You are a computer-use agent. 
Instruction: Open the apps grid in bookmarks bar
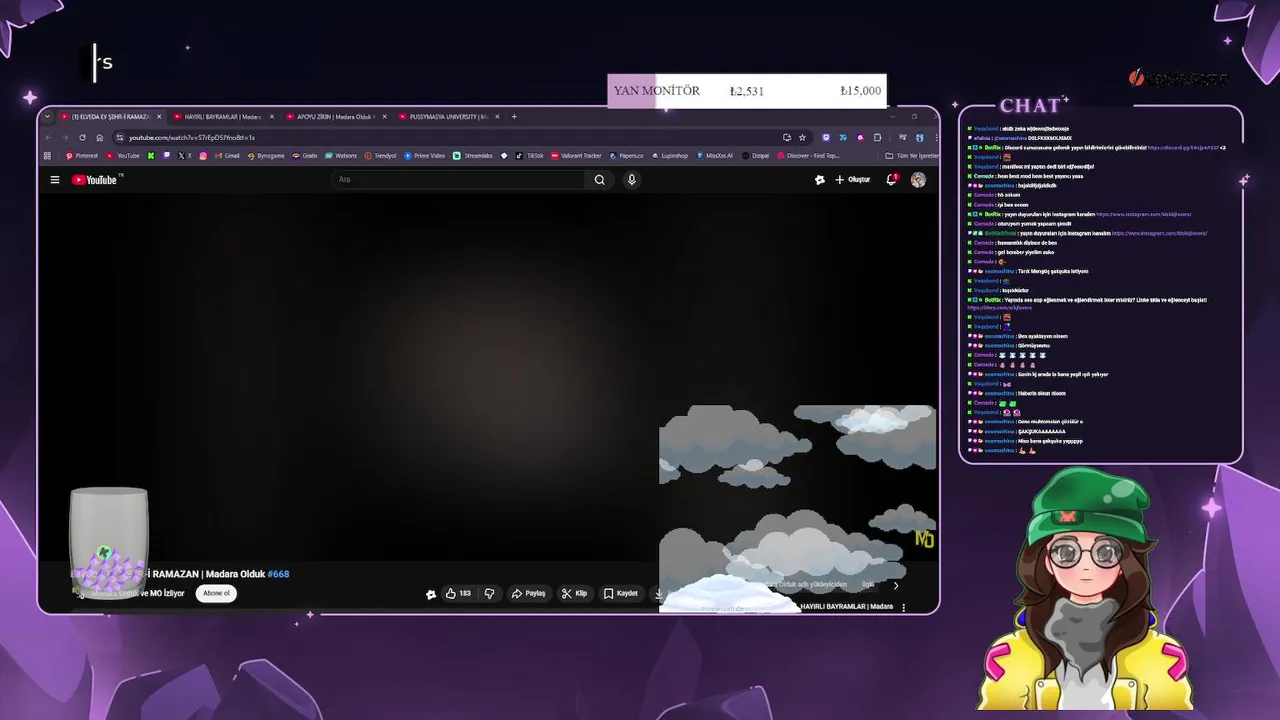point(47,155)
